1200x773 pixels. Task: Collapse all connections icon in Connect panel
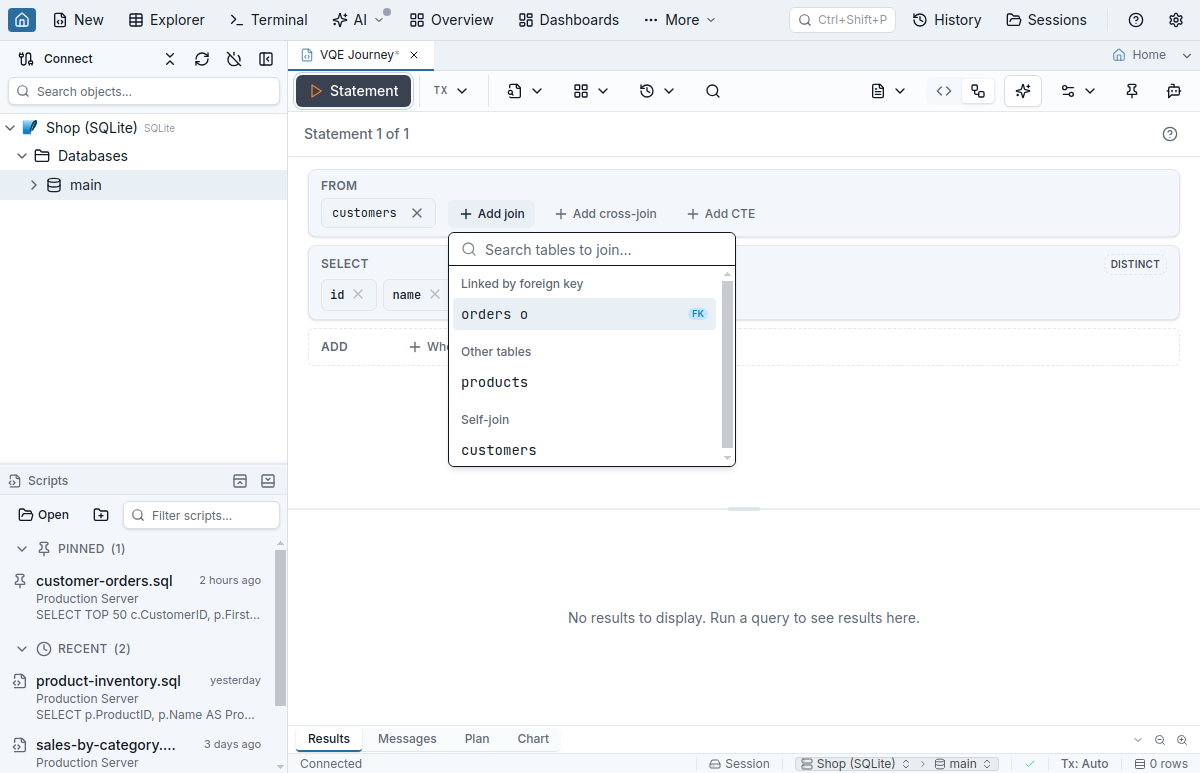(x=170, y=59)
